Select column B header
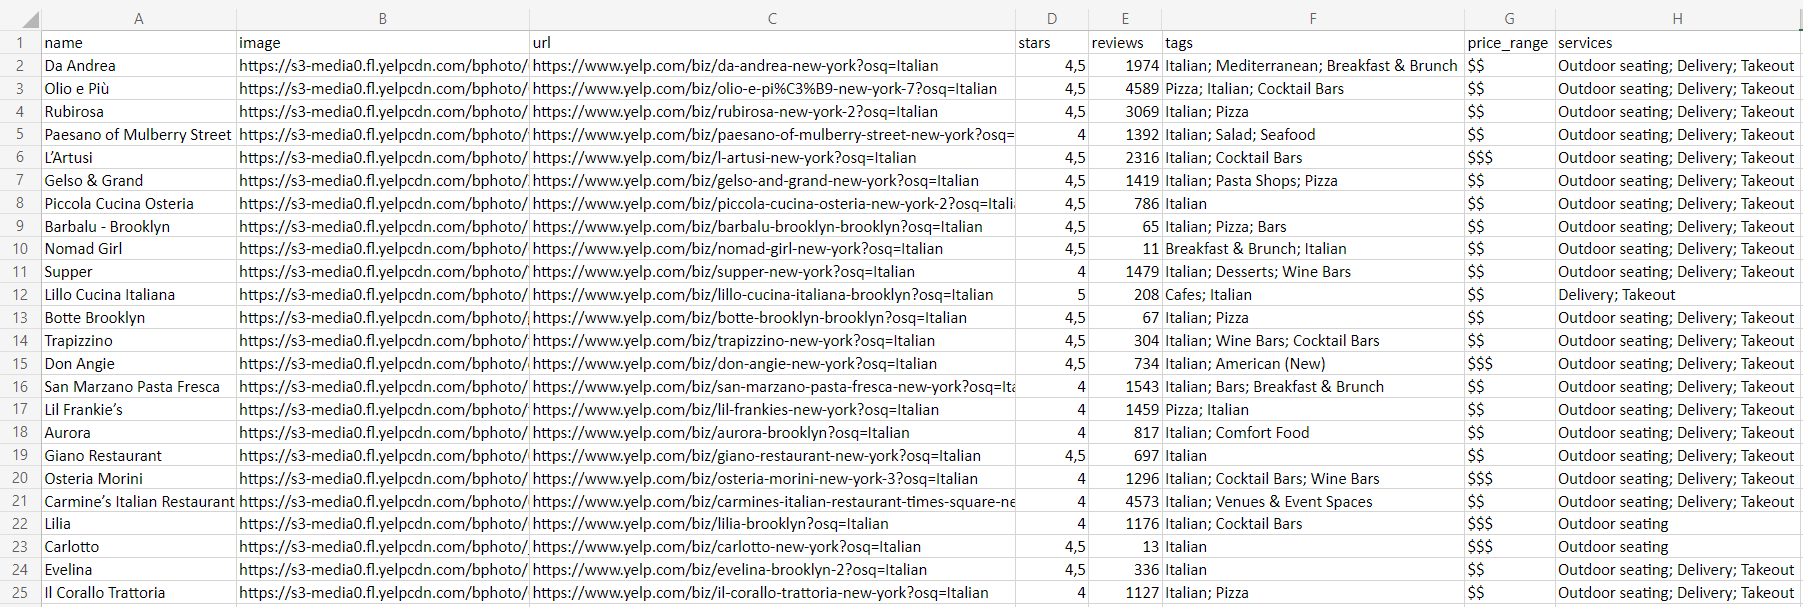This screenshot has width=1803, height=607. pyautogui.click(x=382, y=19)
